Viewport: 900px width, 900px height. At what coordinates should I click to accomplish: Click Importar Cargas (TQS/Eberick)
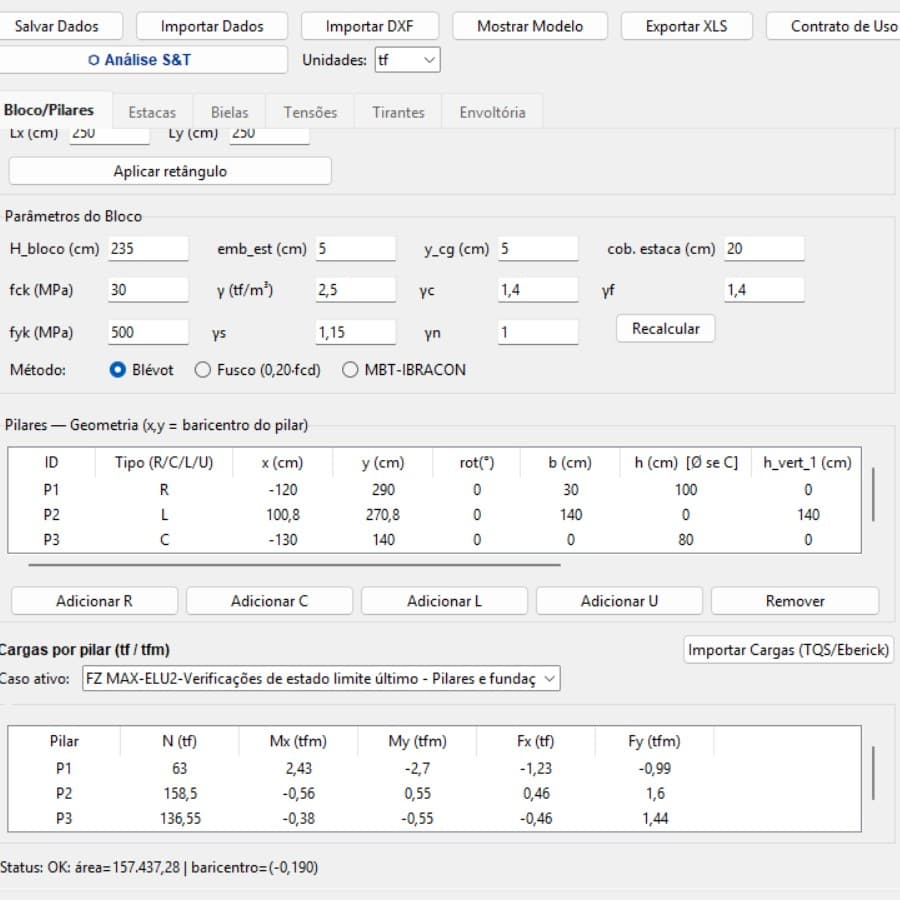coord(789,650)
